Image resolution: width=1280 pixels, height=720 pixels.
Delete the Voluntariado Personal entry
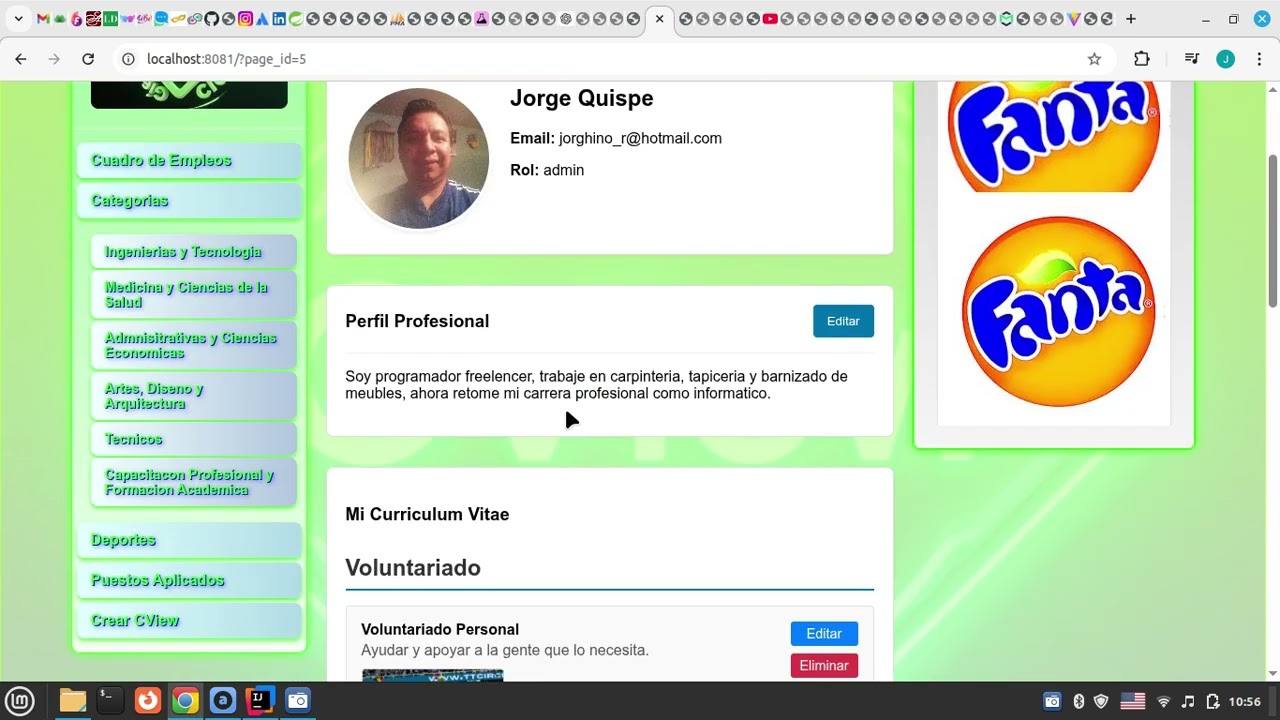[x=824, y=665]
